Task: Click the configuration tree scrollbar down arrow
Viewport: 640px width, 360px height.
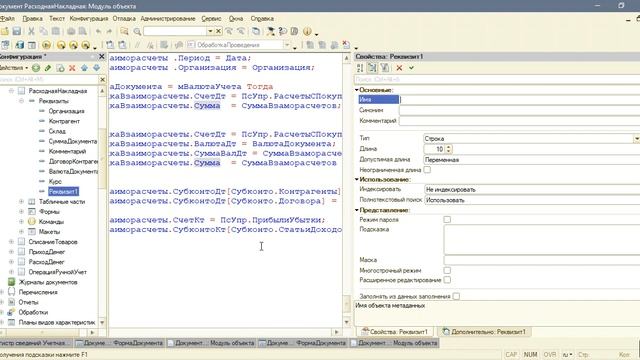Action: click(102, 322)
